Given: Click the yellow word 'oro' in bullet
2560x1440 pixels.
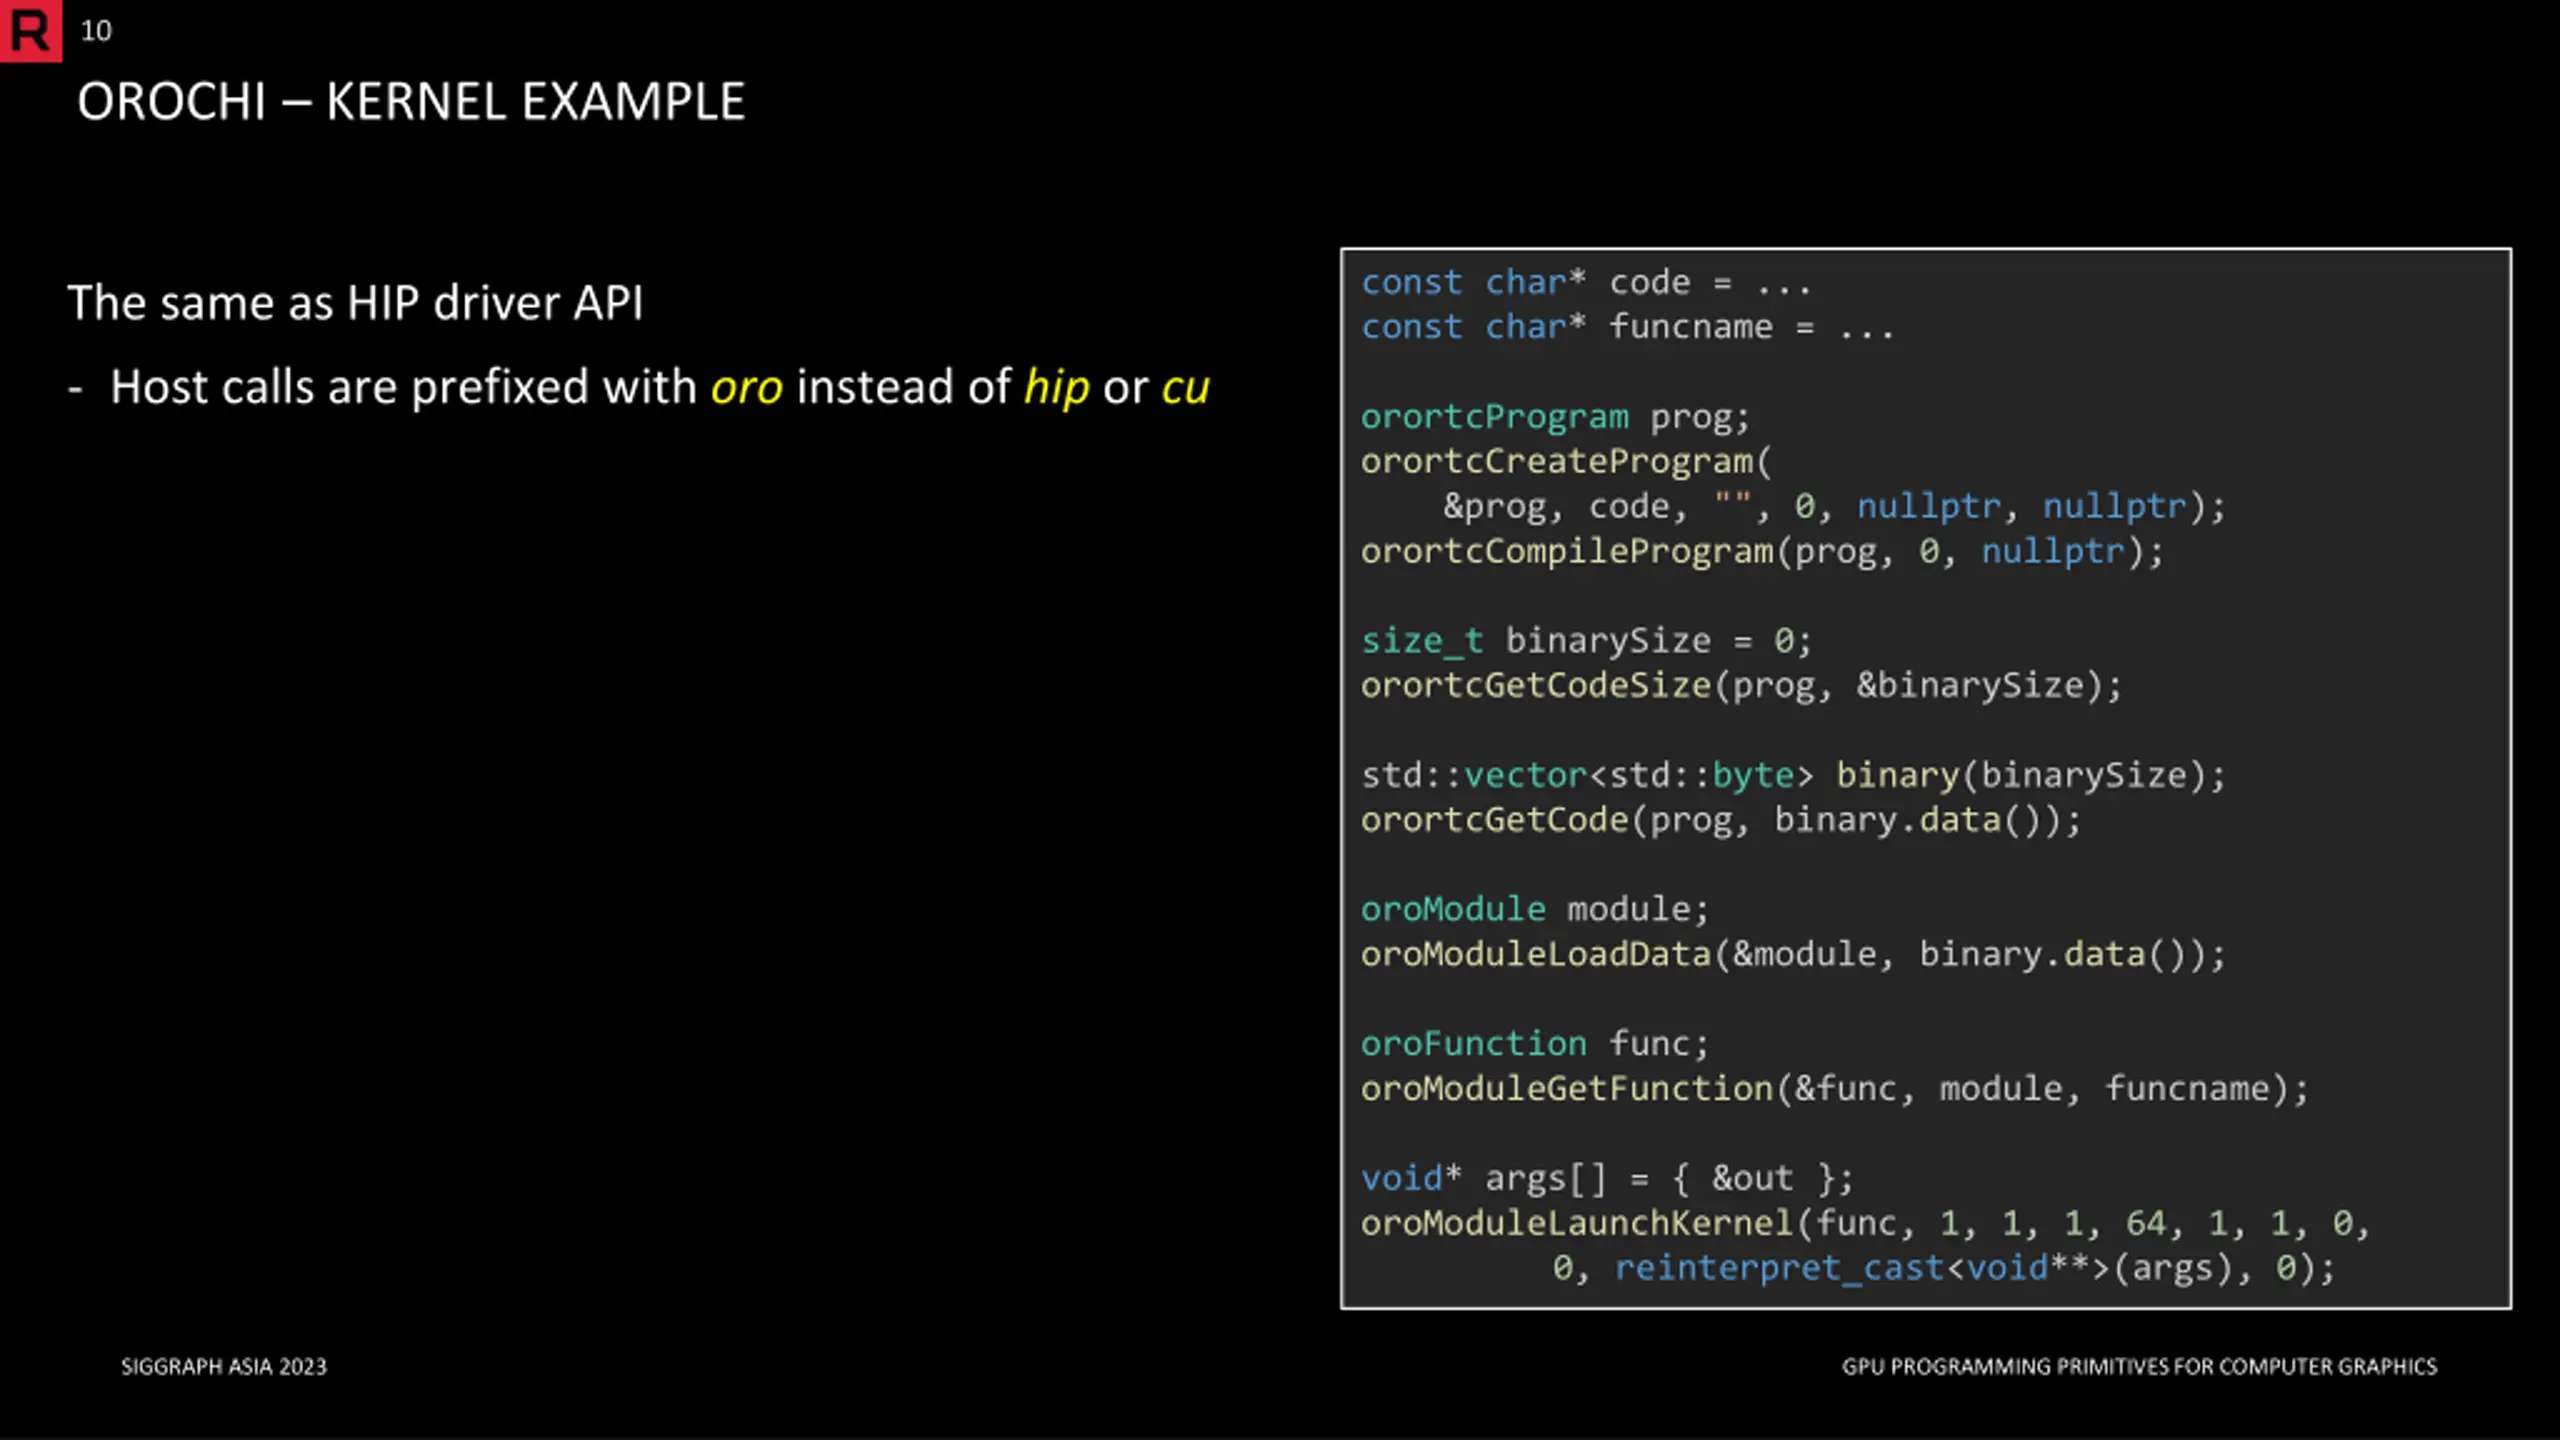Looking at the screenshot, I should pyautogui.click(x=746, y=388).
